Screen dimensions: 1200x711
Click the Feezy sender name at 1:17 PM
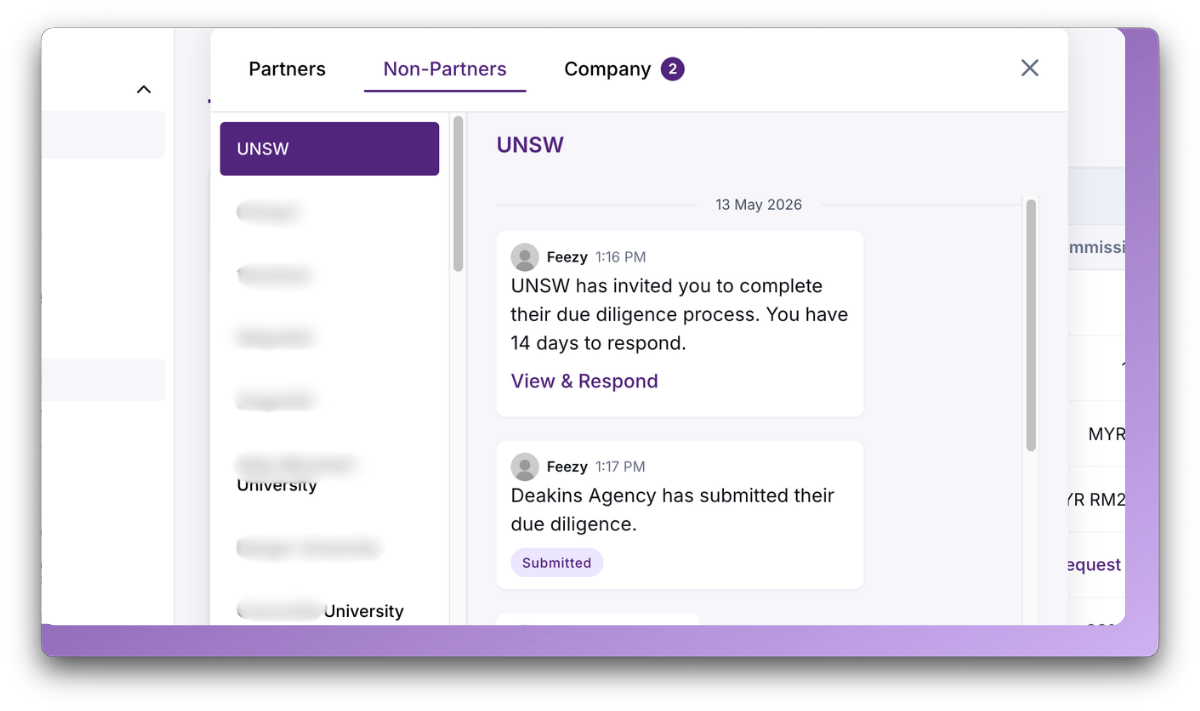pos(567,467)
